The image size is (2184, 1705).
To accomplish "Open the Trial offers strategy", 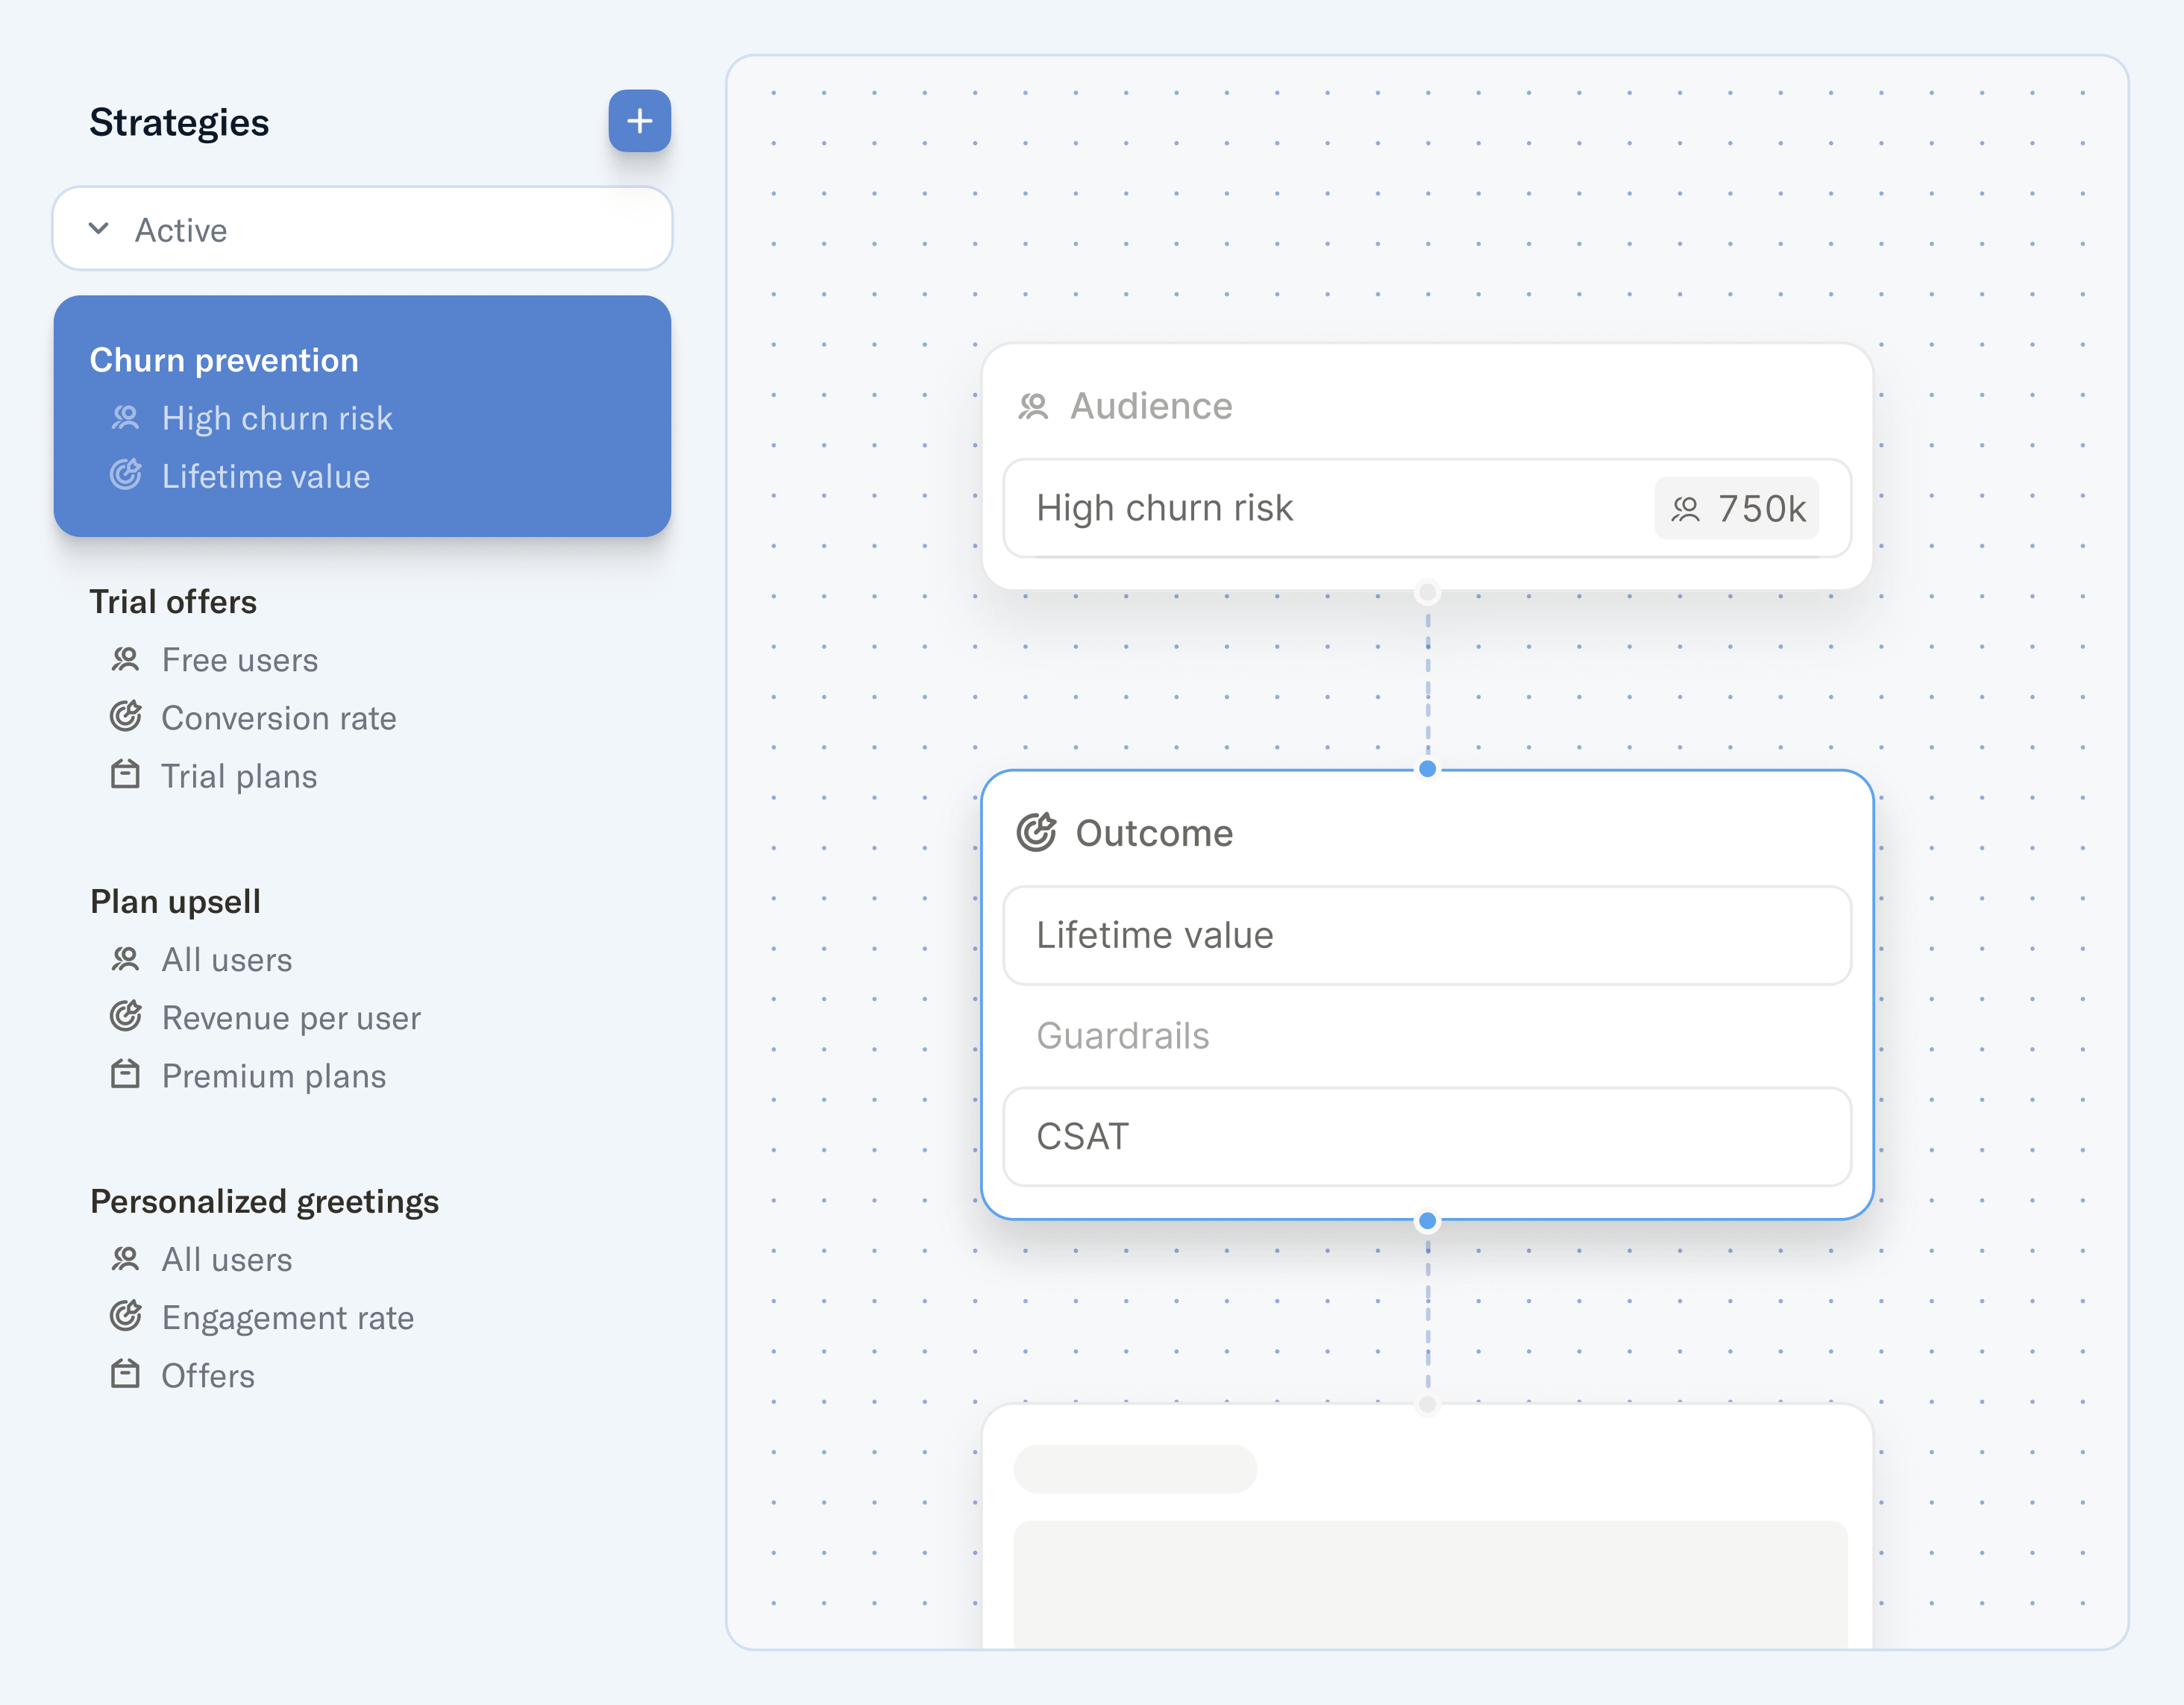I will click(x=173, y=602).
